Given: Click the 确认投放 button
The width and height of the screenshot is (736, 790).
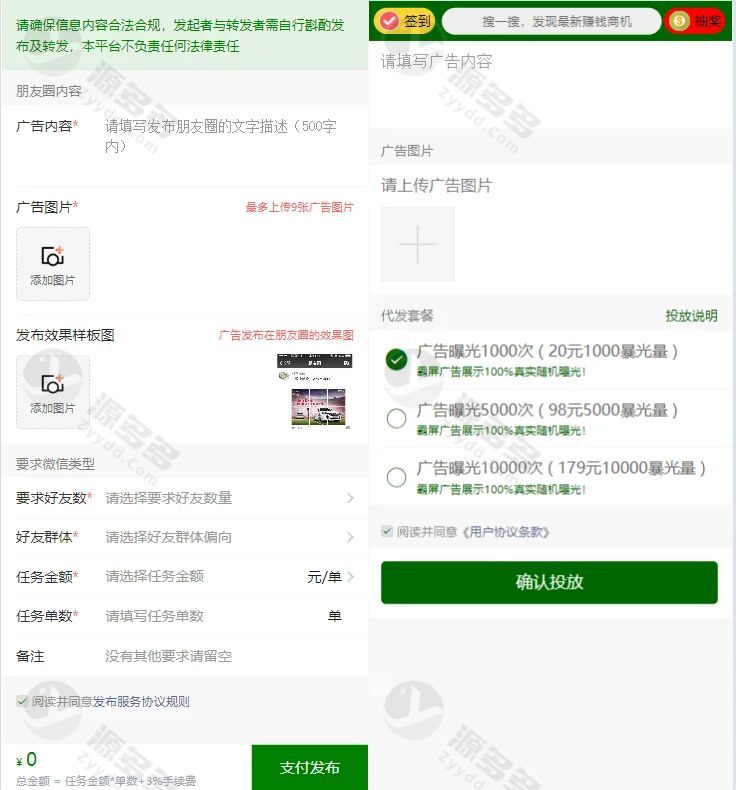Looking at the screenshot, I should [x=549, y=582].
